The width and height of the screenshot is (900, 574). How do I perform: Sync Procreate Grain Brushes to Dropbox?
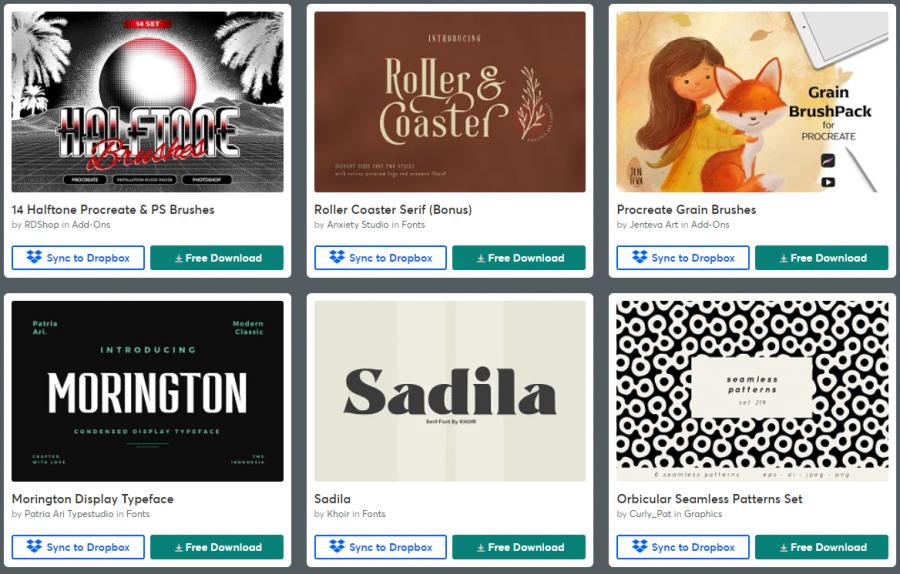tap(683, 258)
